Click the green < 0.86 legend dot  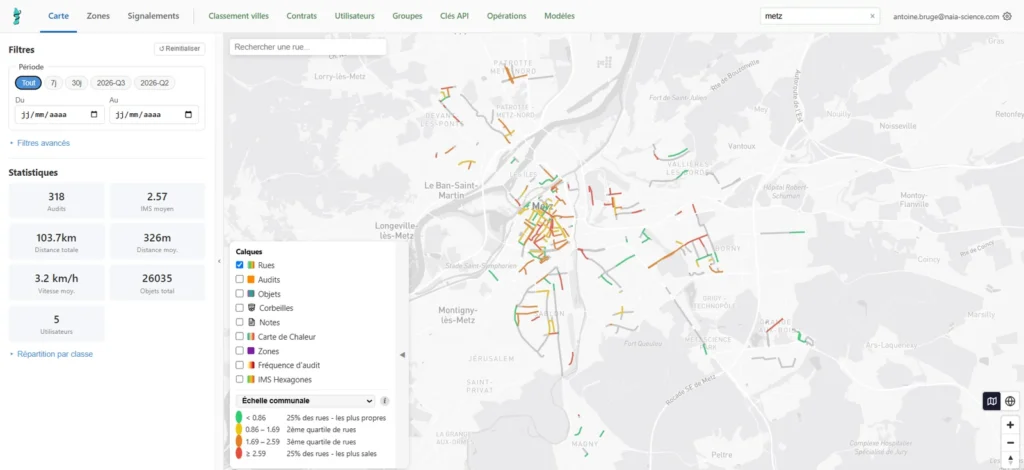[x=239, y=417]
